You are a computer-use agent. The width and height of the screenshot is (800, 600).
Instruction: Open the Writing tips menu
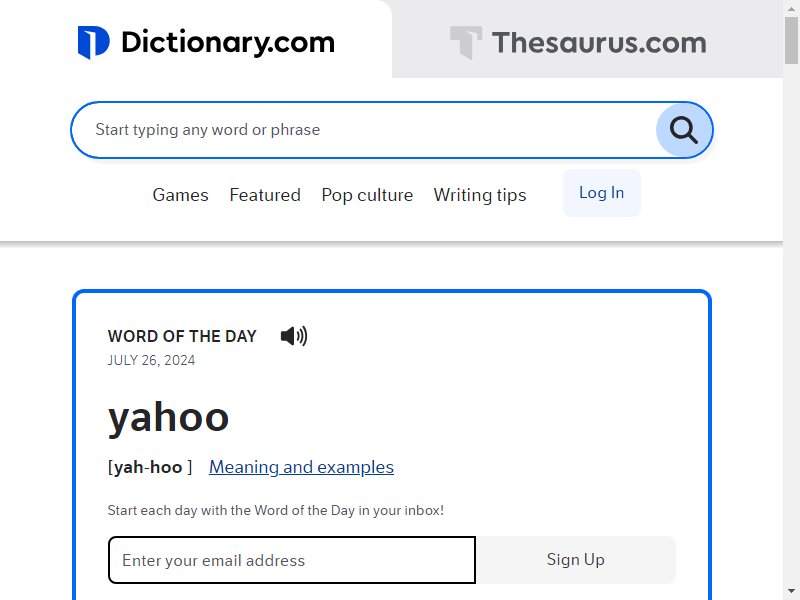pyautogui.click(x=480, y=195)
